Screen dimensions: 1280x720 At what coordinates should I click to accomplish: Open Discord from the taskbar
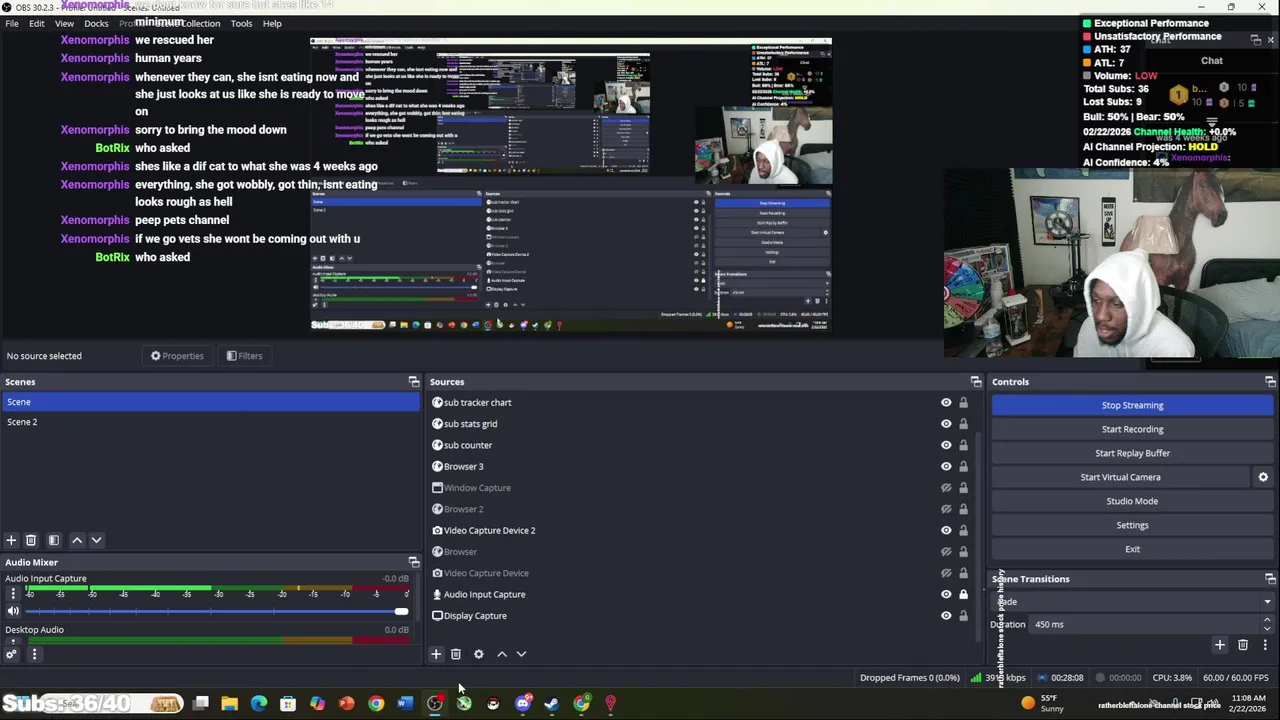pyautogui.click(x=522, y=704)
